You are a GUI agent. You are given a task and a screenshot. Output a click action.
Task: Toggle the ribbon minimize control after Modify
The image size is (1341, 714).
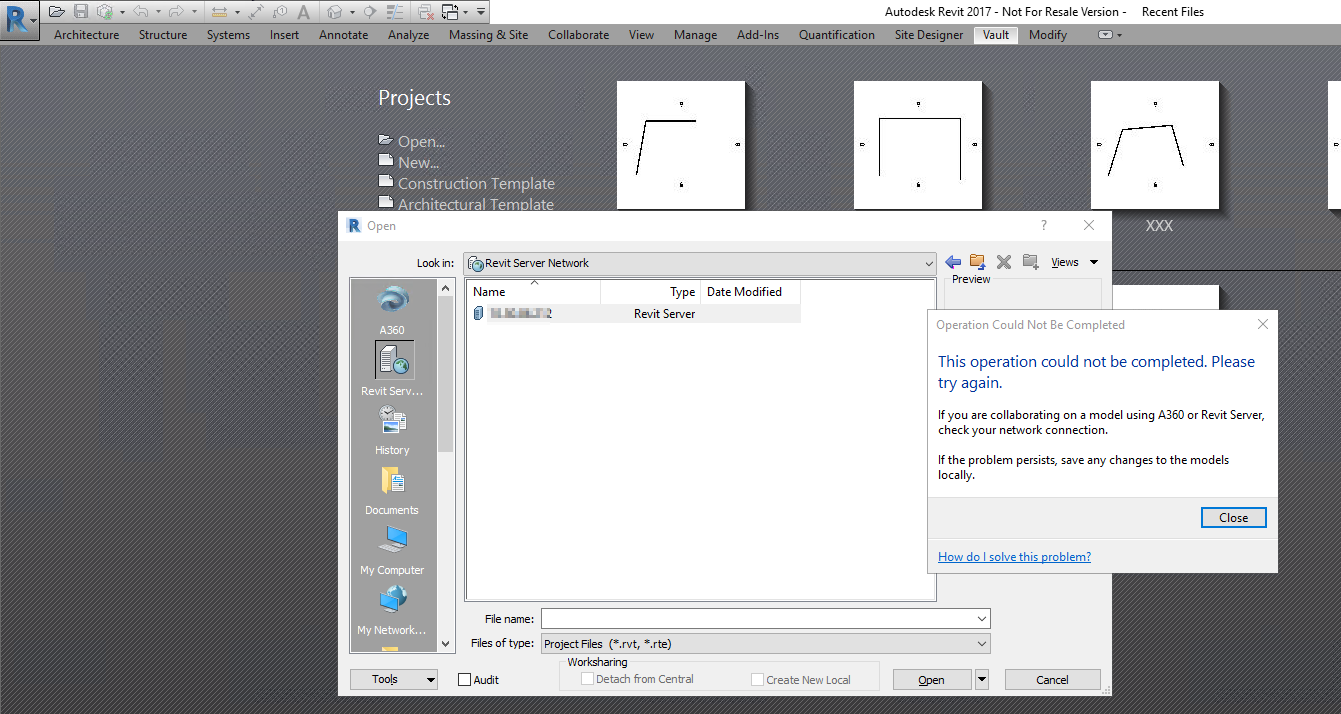click(x=1109, y=35)
